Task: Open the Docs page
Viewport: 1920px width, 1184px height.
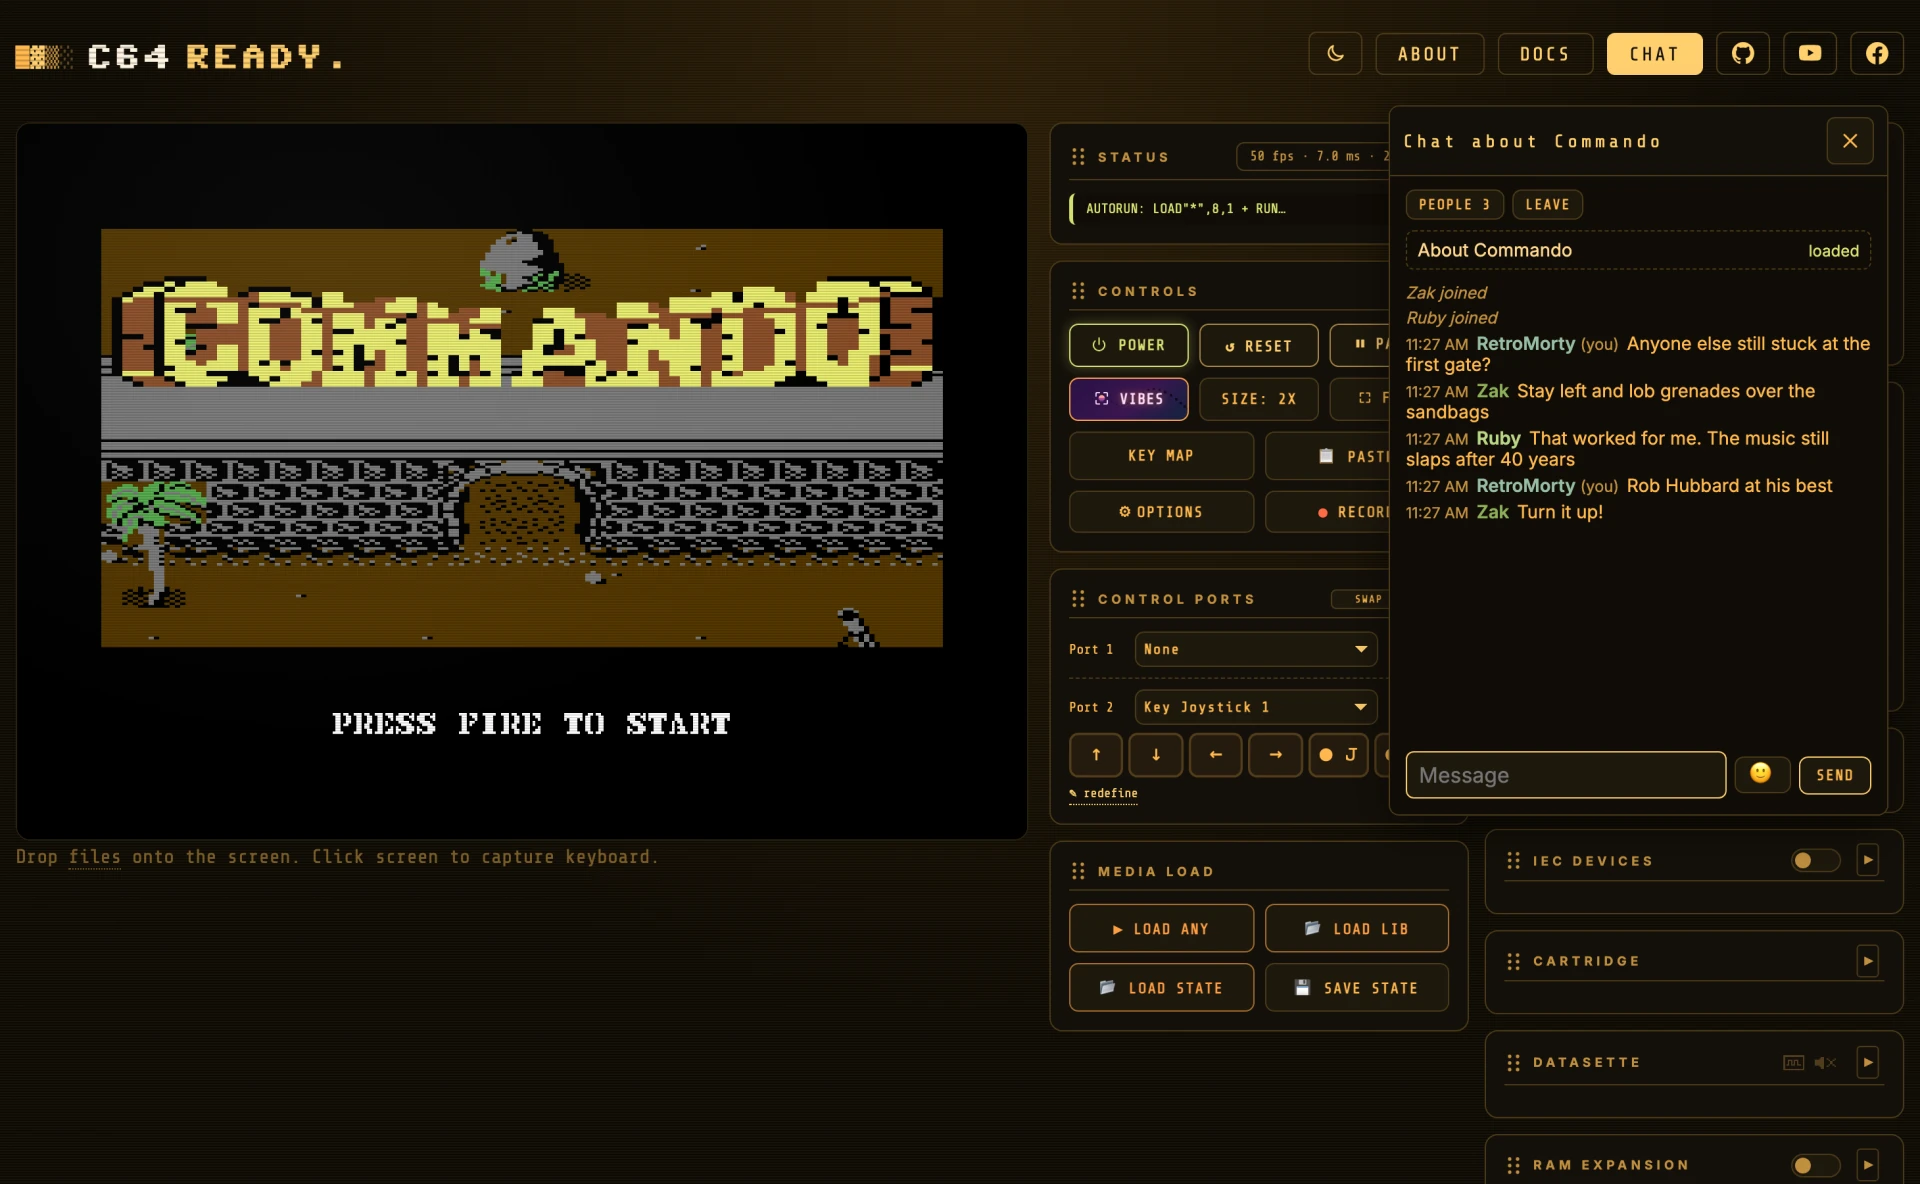Action: pyautogui.click(x=1545, y=54)
